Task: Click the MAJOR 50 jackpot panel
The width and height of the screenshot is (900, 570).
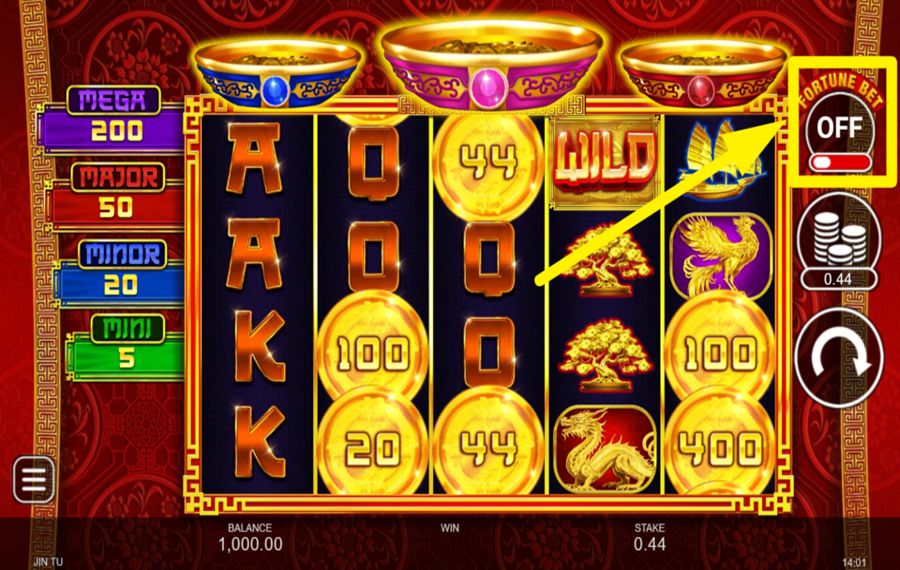Action: click(x=118, y=197)
